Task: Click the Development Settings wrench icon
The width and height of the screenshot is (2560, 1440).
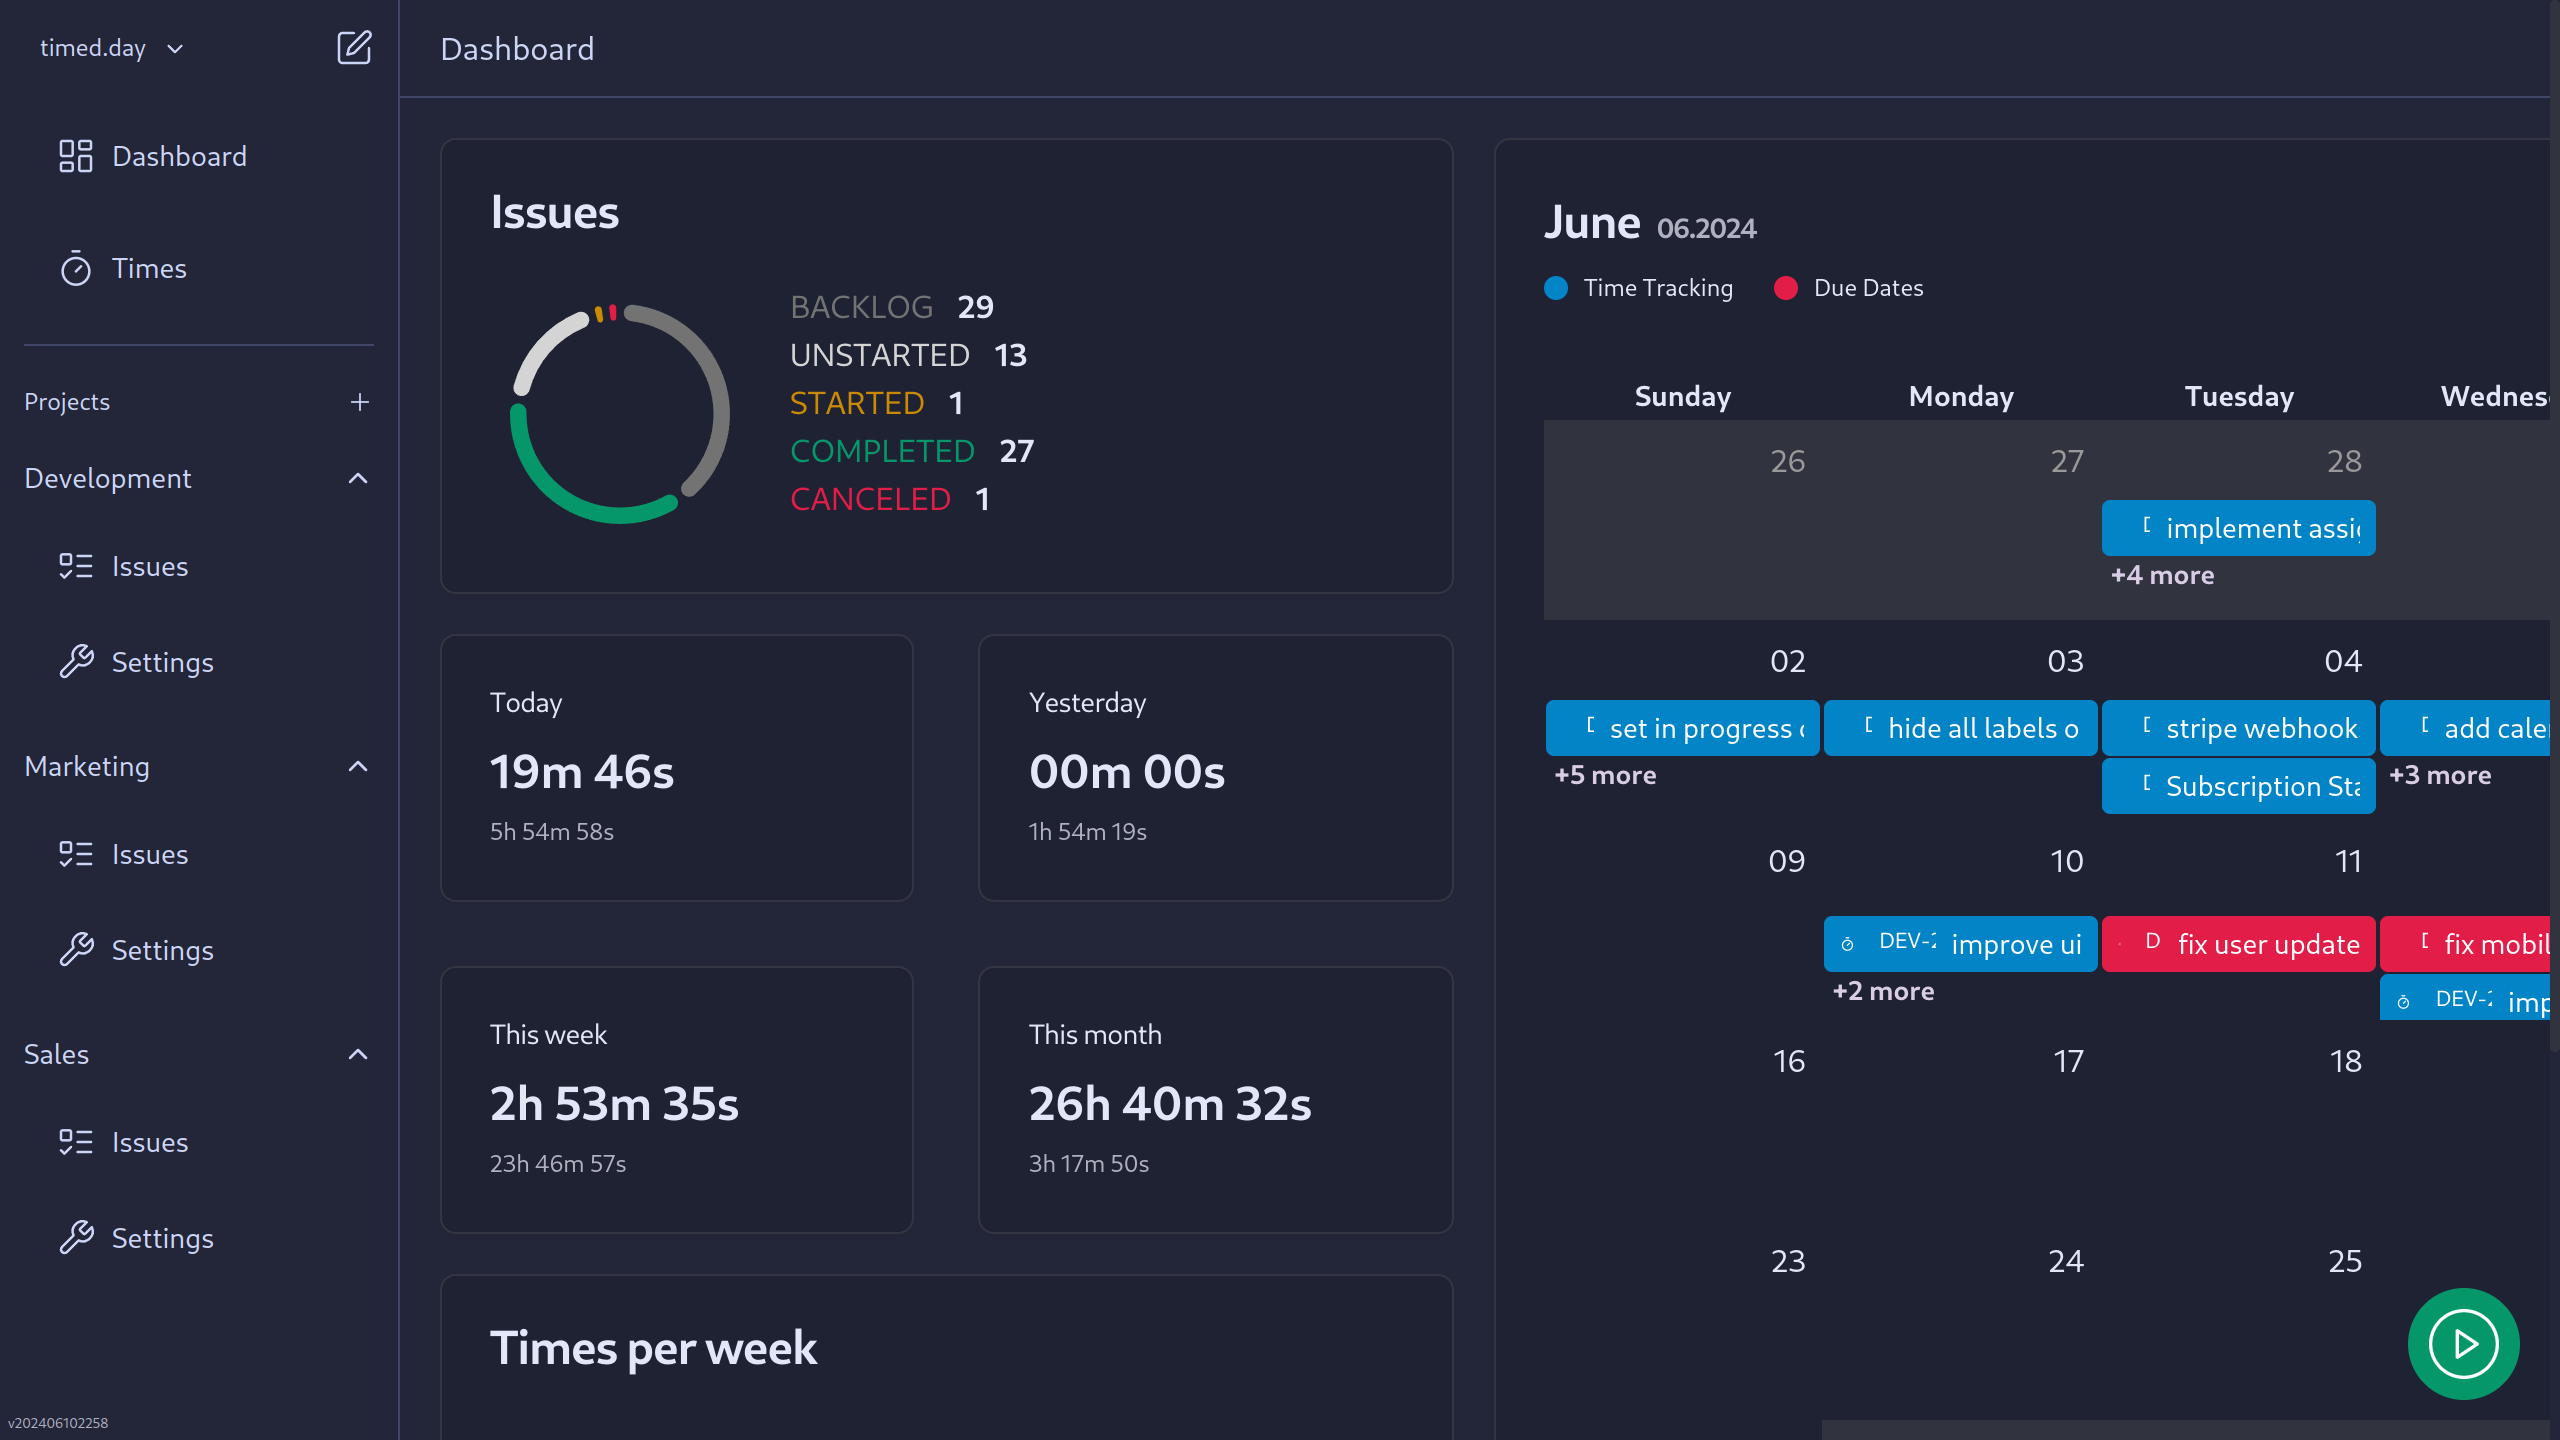Action: [76, 662]
